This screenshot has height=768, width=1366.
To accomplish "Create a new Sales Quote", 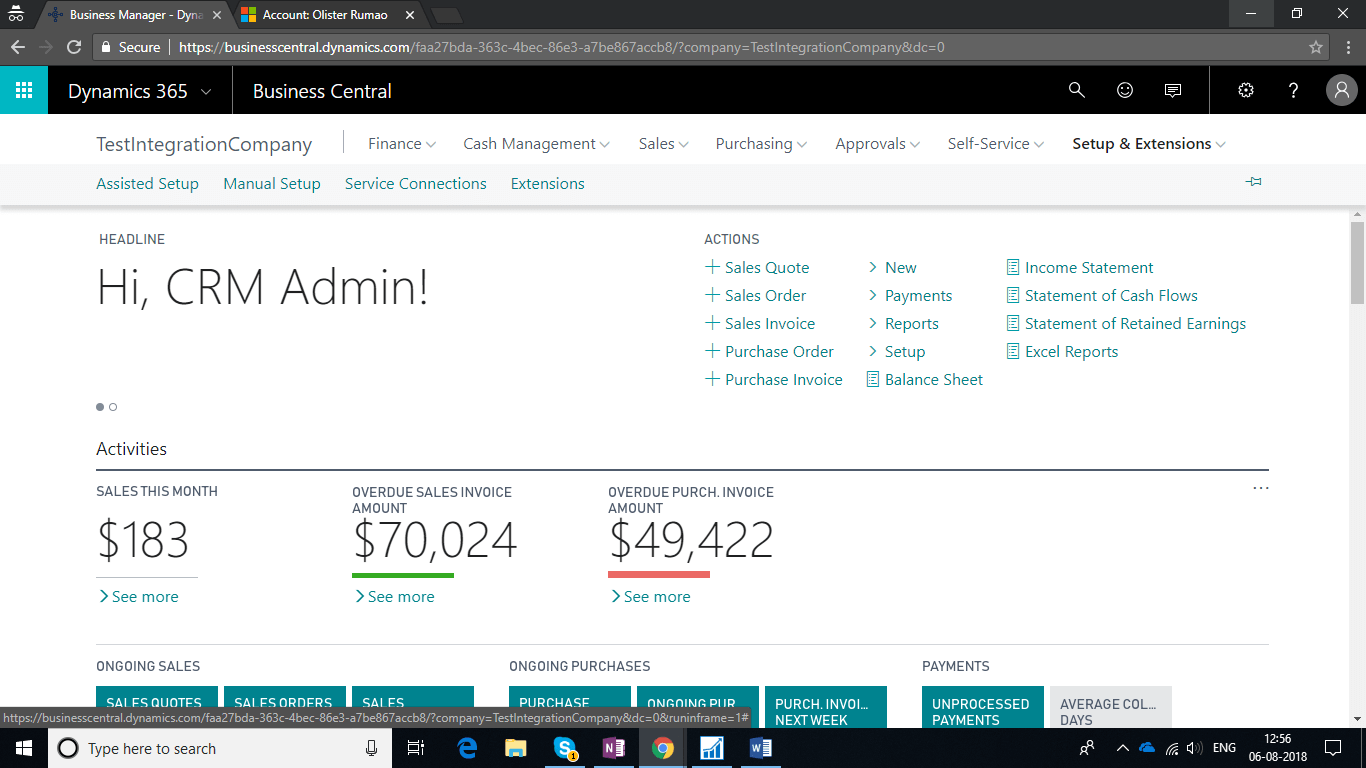I will [766, 268].
